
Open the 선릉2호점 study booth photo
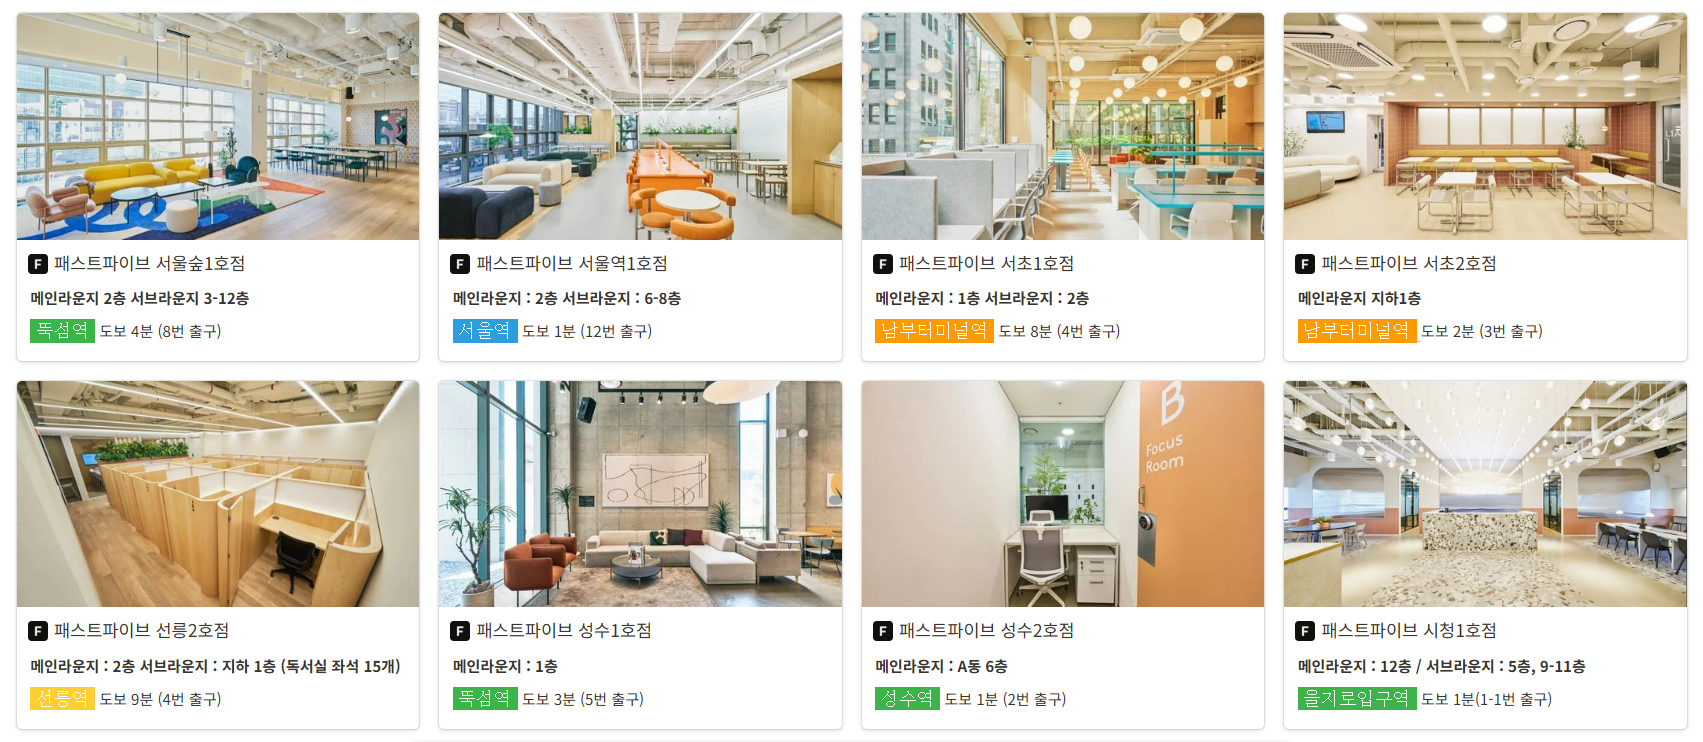tap(218, 494)
